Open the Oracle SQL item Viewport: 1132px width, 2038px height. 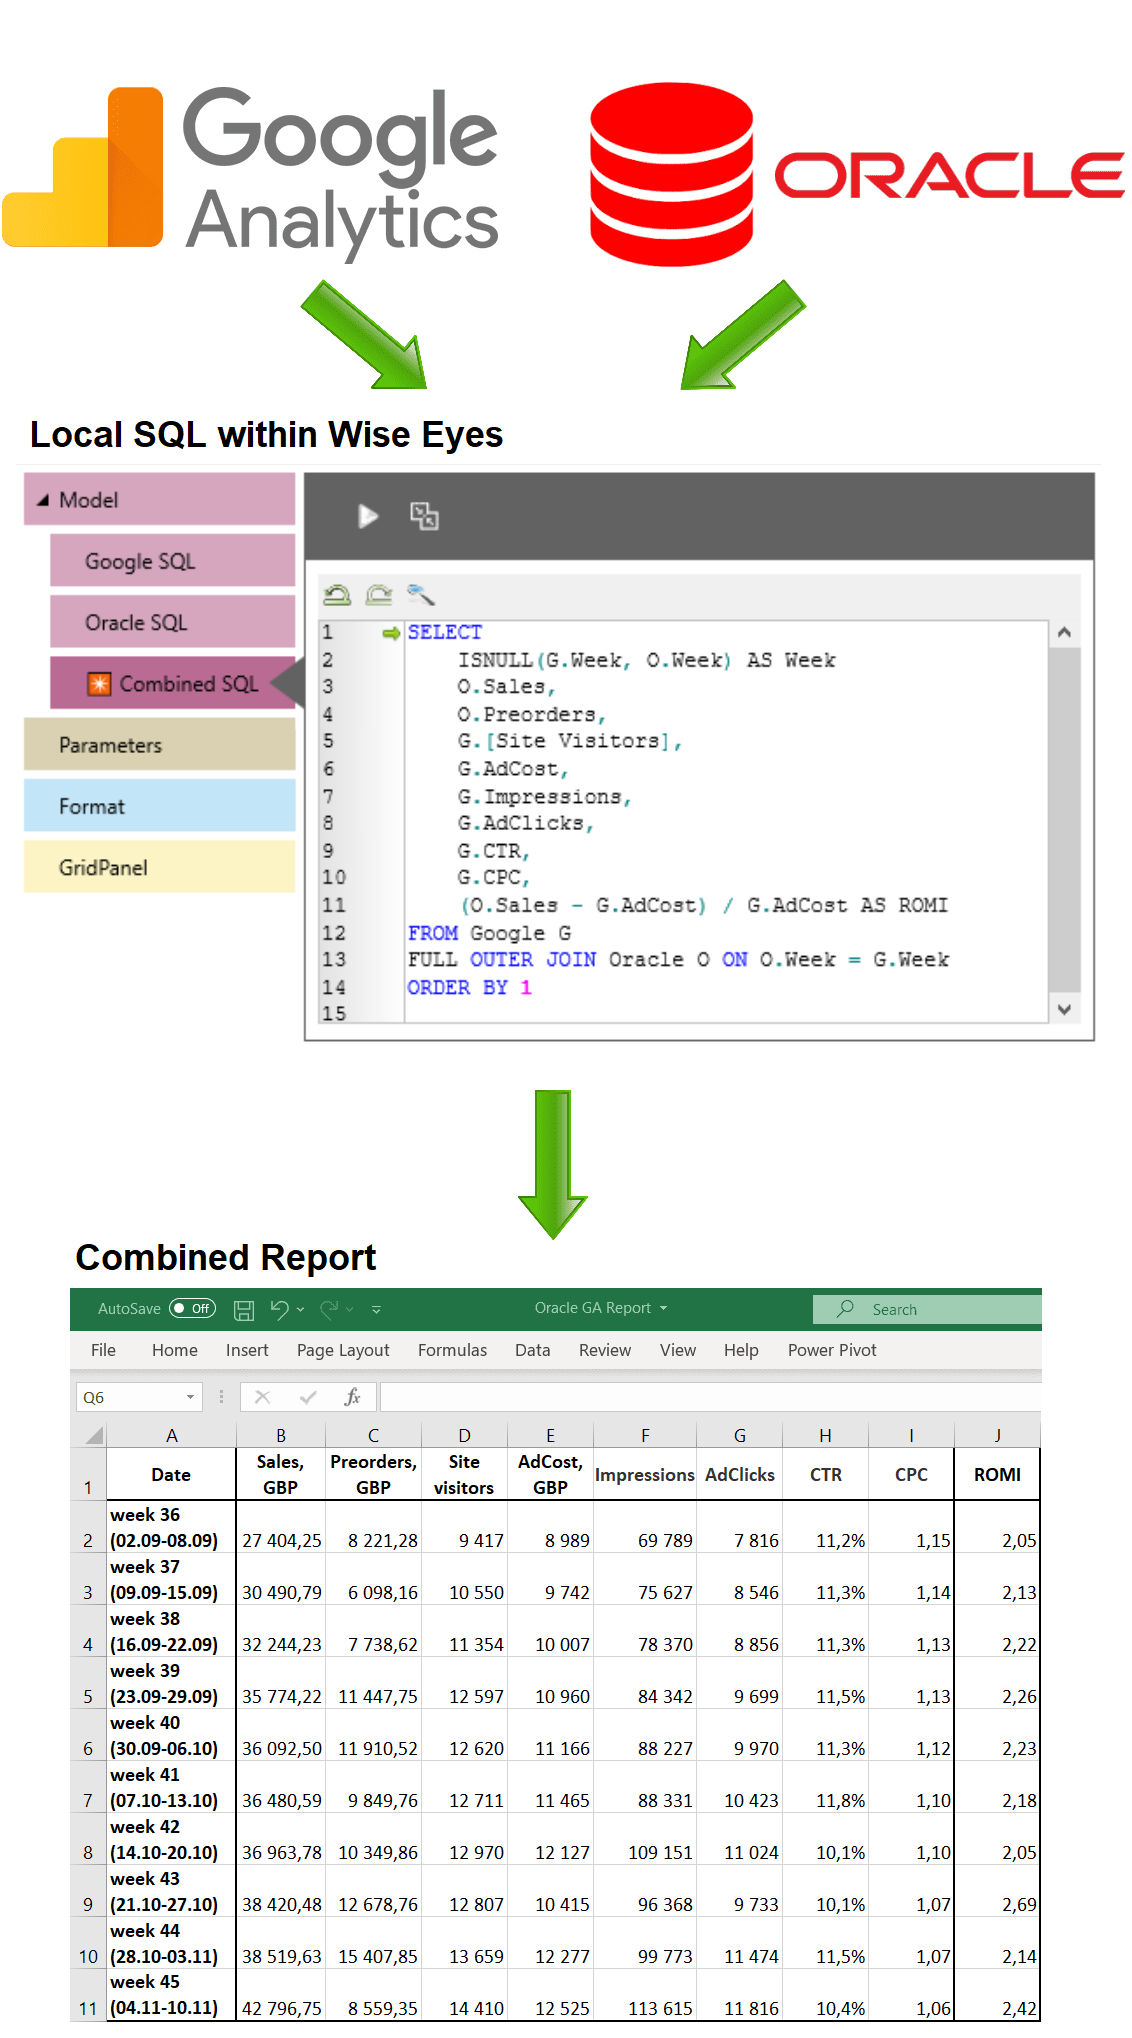click(x=173, y=622)
